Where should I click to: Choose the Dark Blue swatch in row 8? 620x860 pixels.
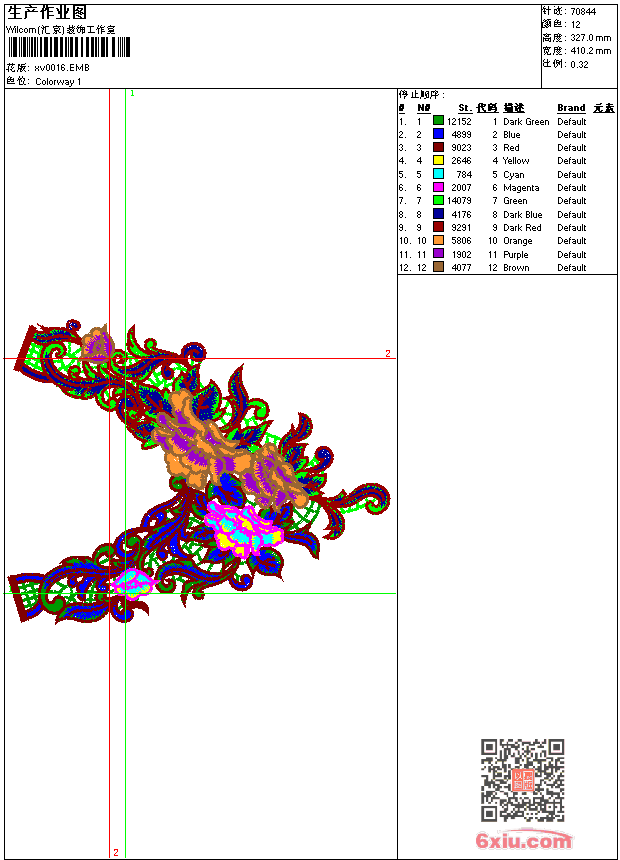[438, 213]
